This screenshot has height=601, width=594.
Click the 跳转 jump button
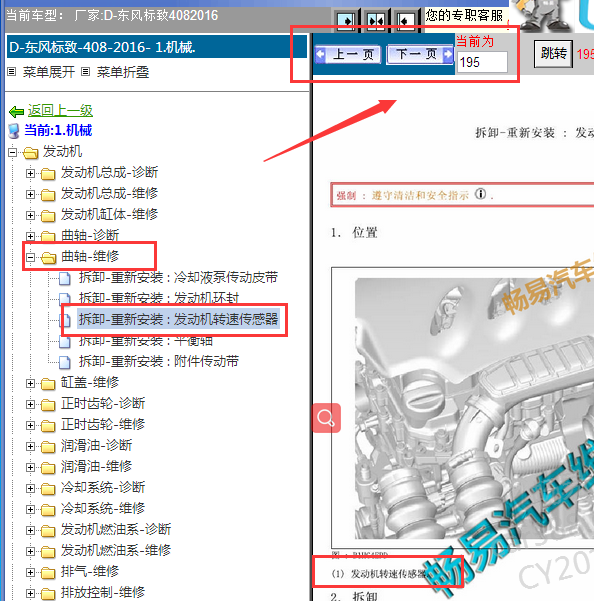pyautogui.click(x=554, y=54)
